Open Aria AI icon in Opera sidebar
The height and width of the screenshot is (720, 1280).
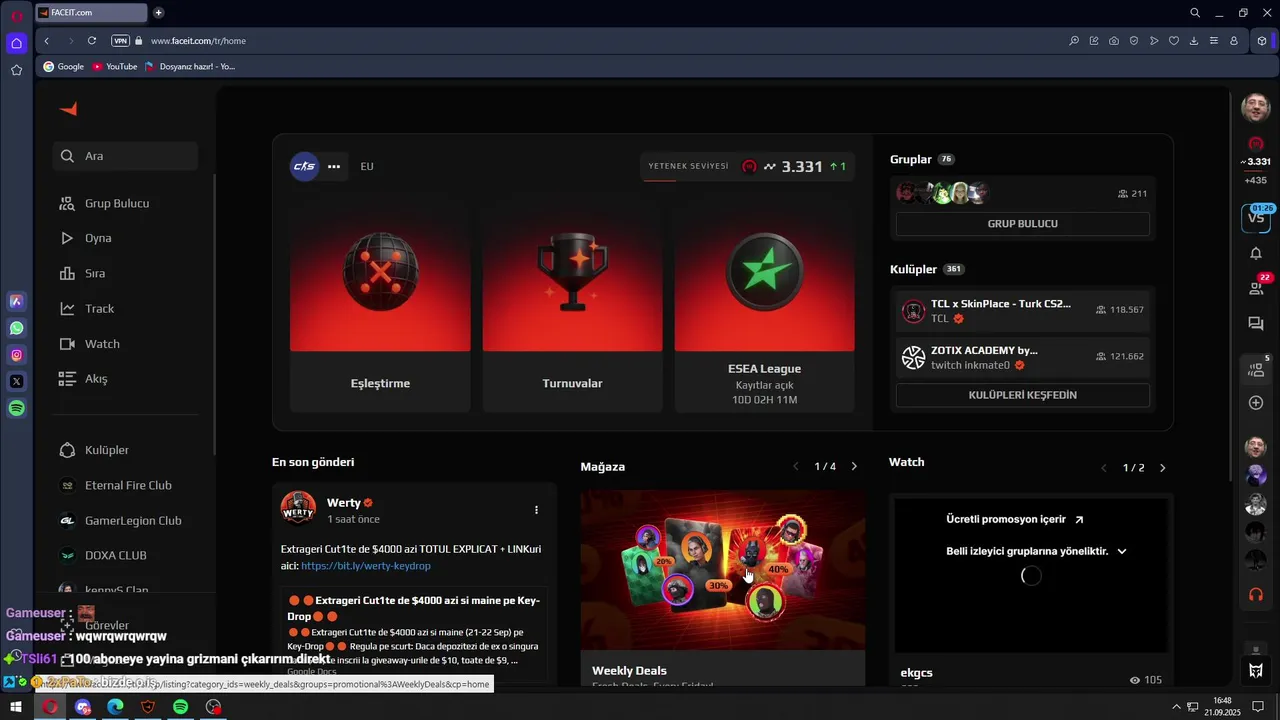[x=16, y=301]
